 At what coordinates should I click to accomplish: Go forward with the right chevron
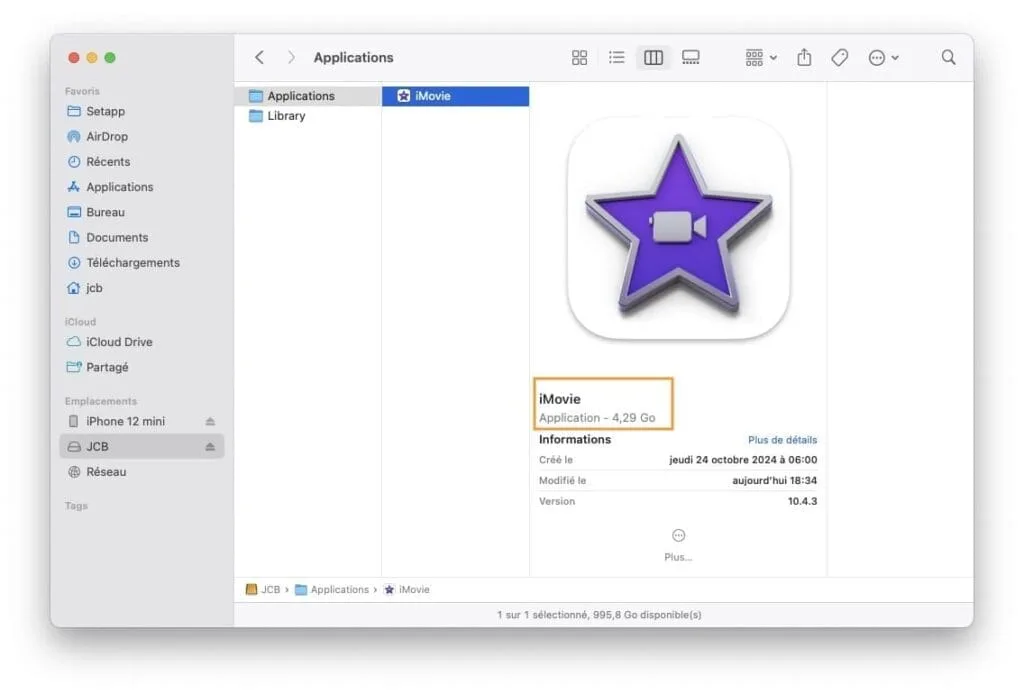coord(291,57)
